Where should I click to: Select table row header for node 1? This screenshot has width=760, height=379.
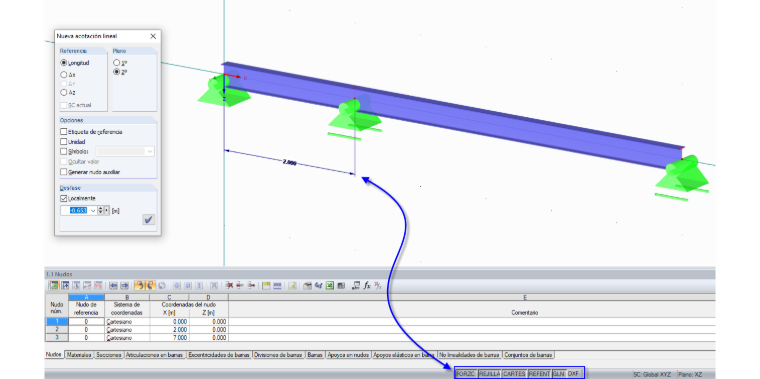(x=57, y=321)
